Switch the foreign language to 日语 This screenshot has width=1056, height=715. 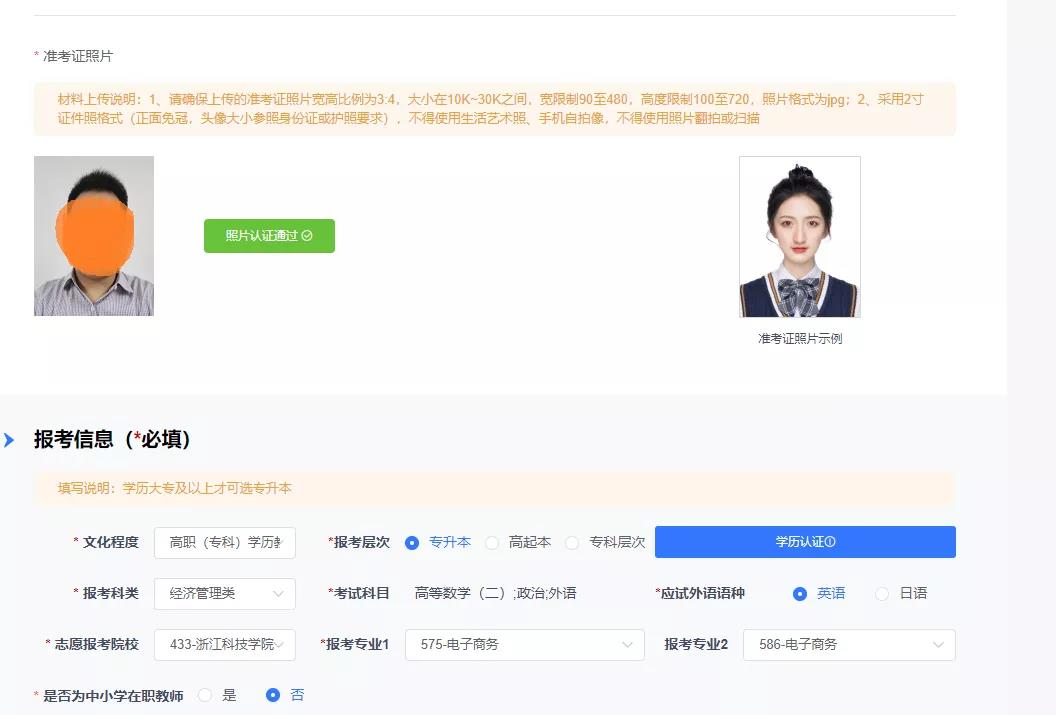pyautogui.click(x=881, y=593)
